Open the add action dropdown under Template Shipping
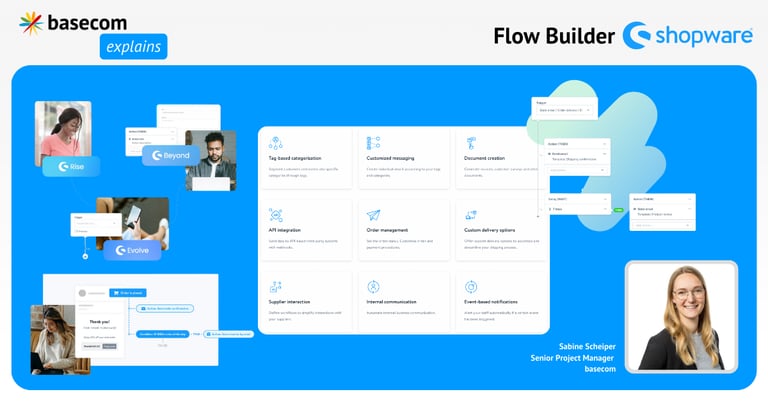The height and width of the screenshot is (401, 768). (577, 170)
